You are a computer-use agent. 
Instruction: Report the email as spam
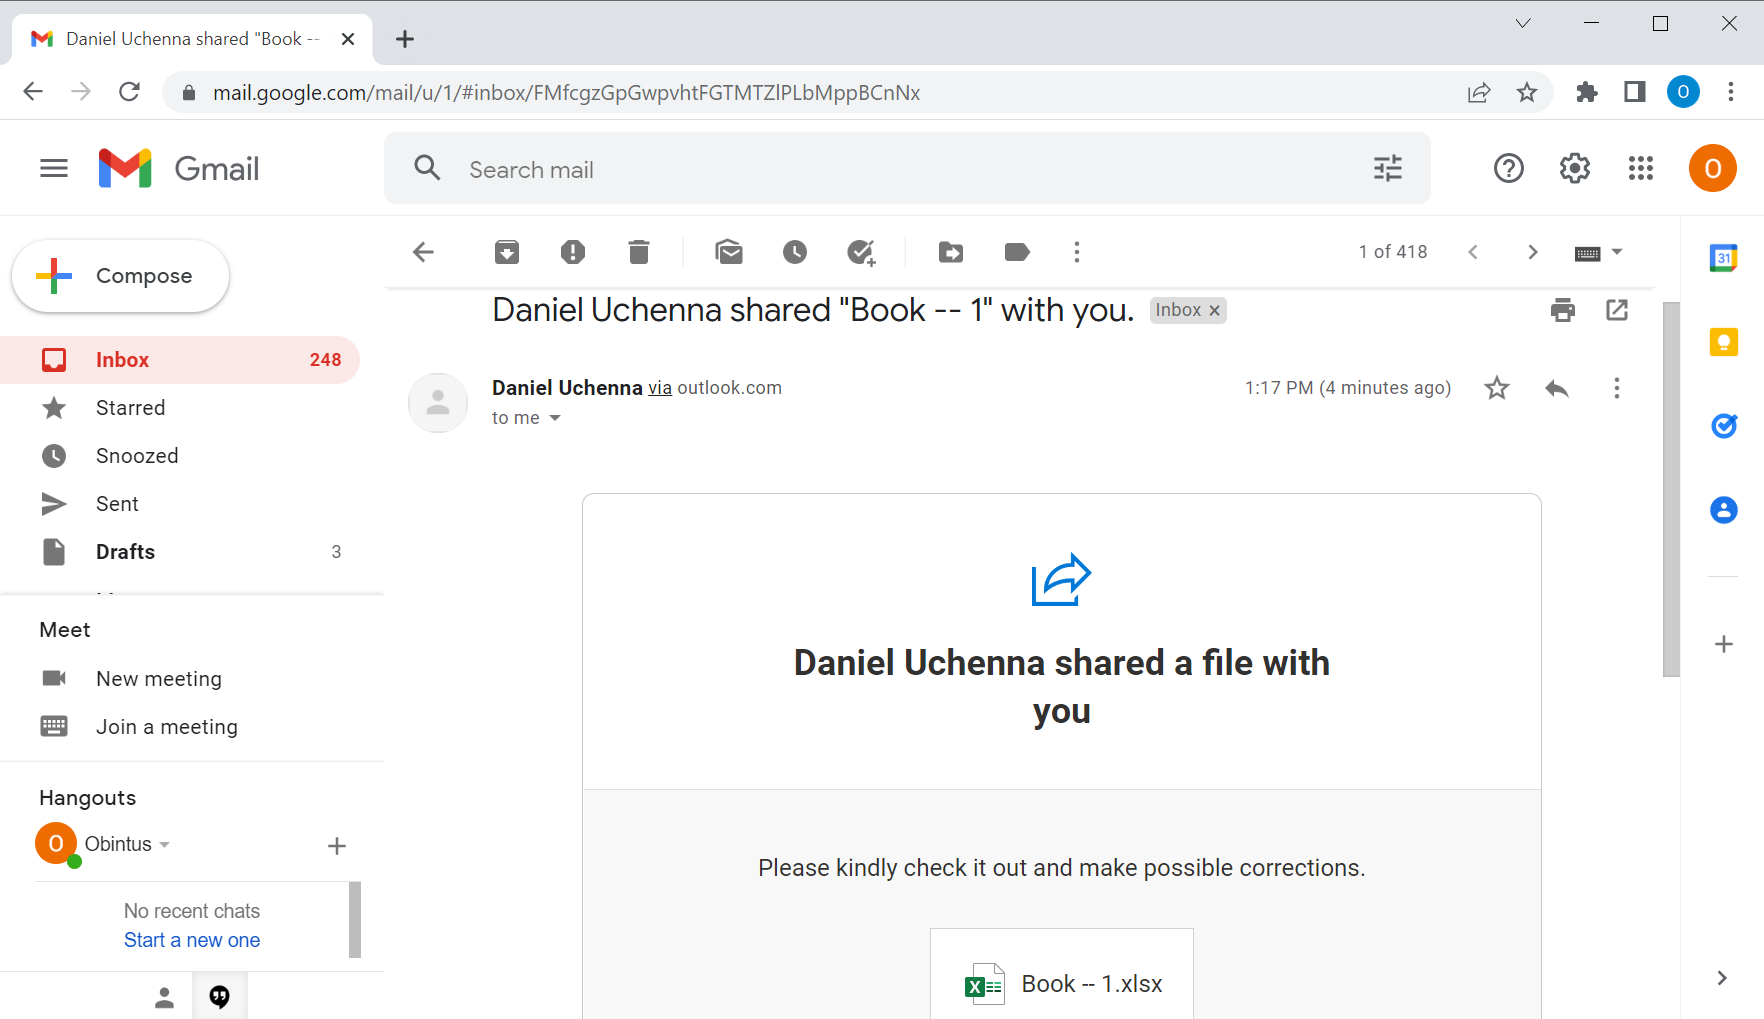[x=573, y=252]
